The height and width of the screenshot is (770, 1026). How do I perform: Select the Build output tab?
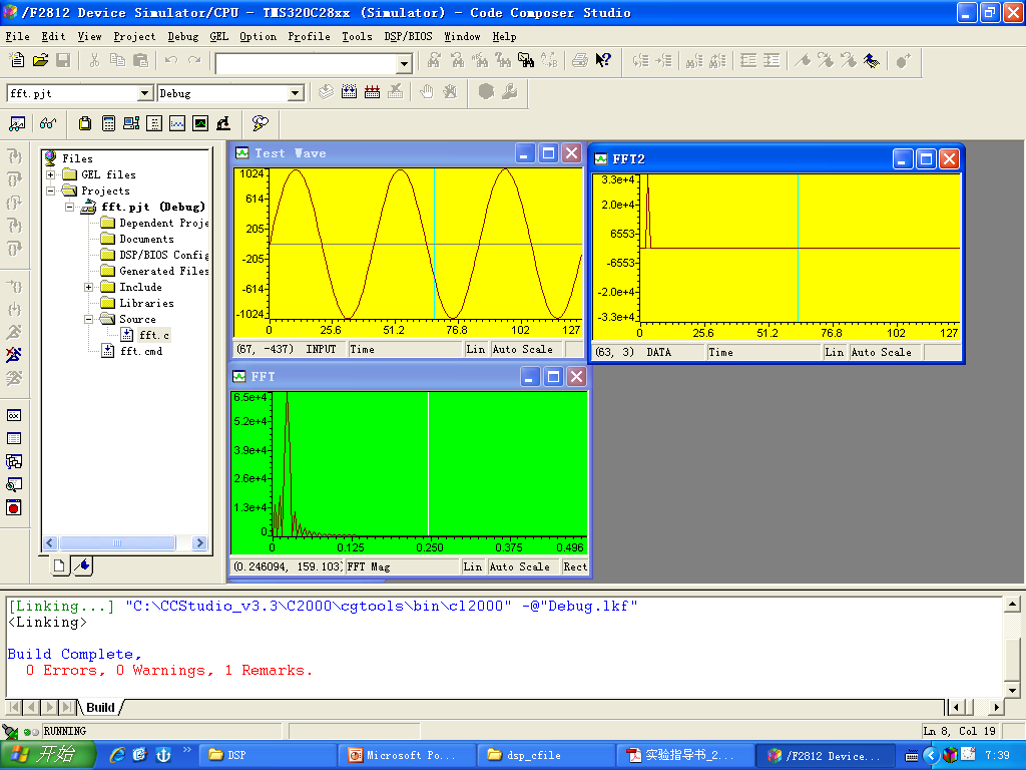tap(101, 707)
